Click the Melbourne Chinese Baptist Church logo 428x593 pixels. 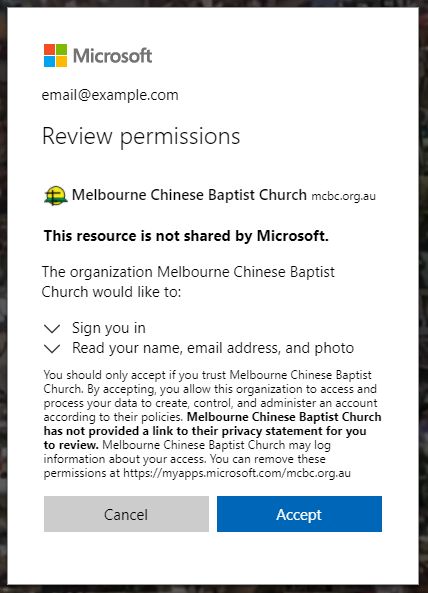56,196
